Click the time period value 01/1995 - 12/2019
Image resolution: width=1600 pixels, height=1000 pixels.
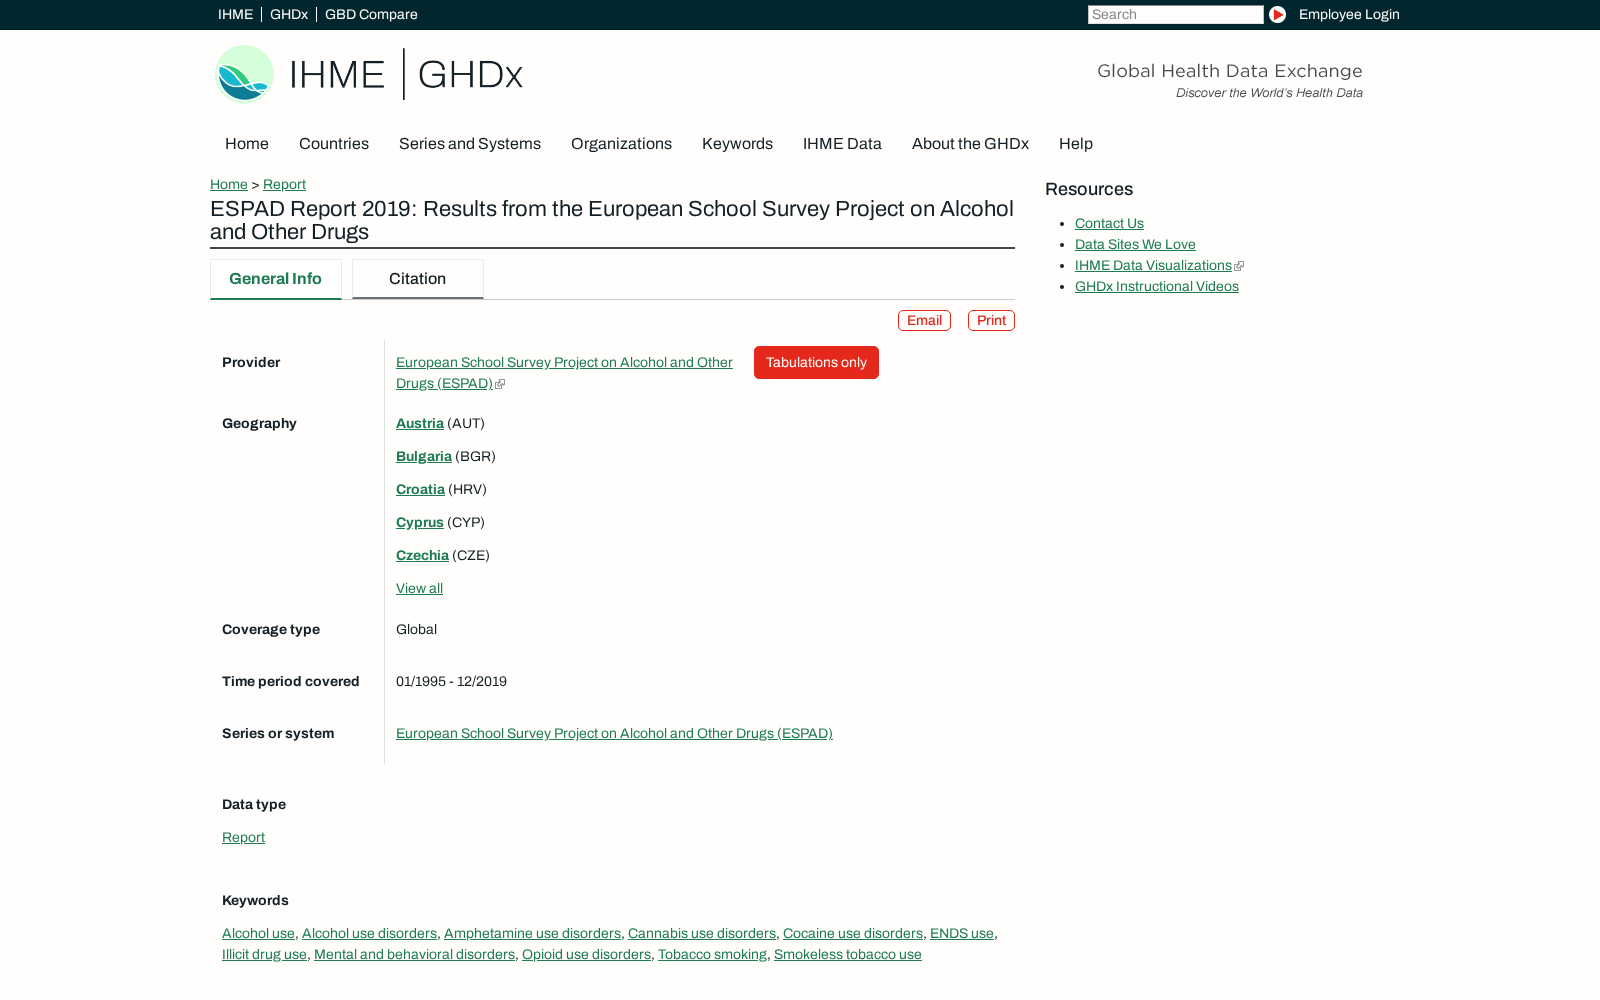[x=451, y=682]
